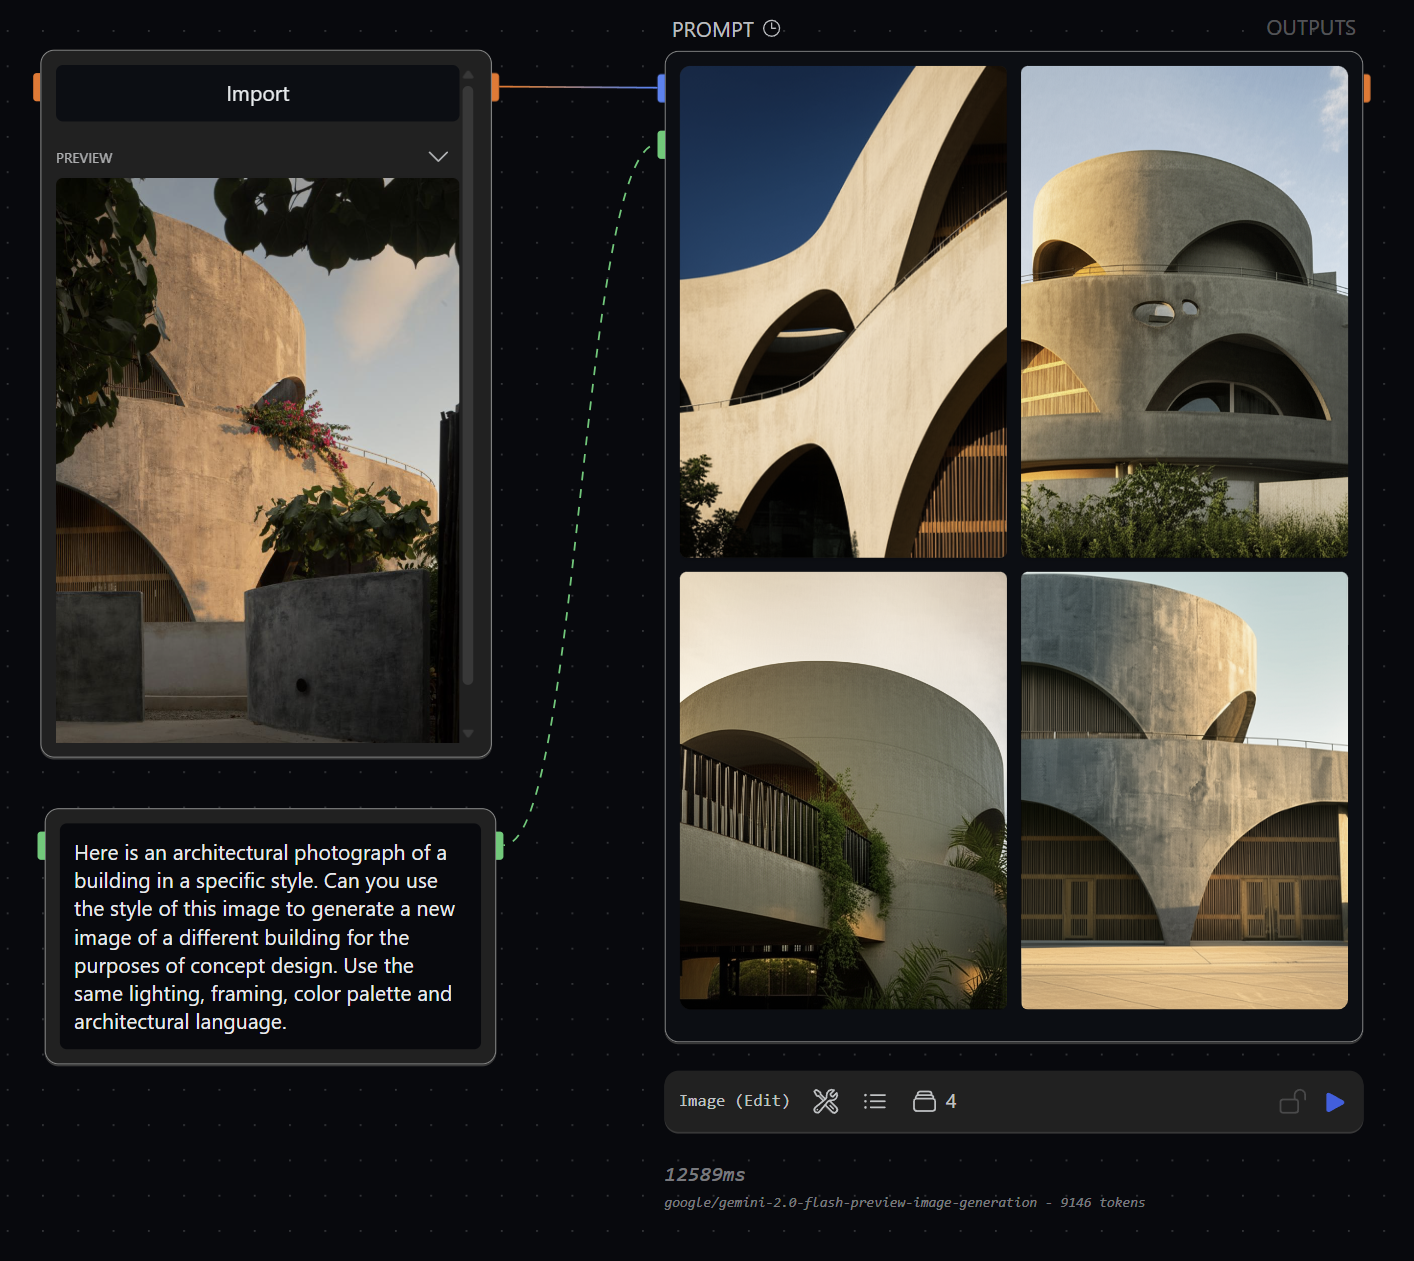Open the round tower with oval windows output

pos(1184,312)
